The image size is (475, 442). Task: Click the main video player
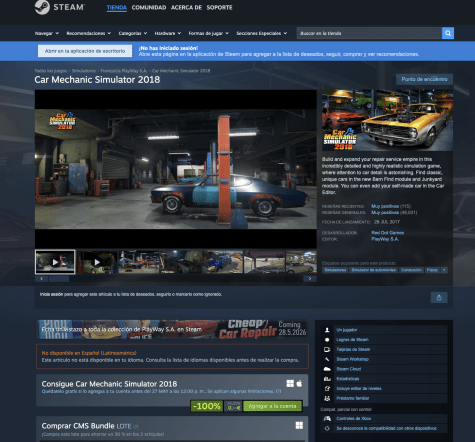[176, 169]
